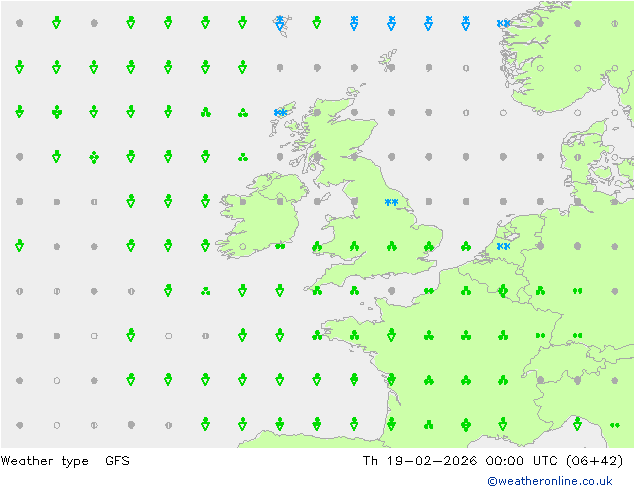Click the green rain symbol at Brittany's western tip

(x=317, y=335)
